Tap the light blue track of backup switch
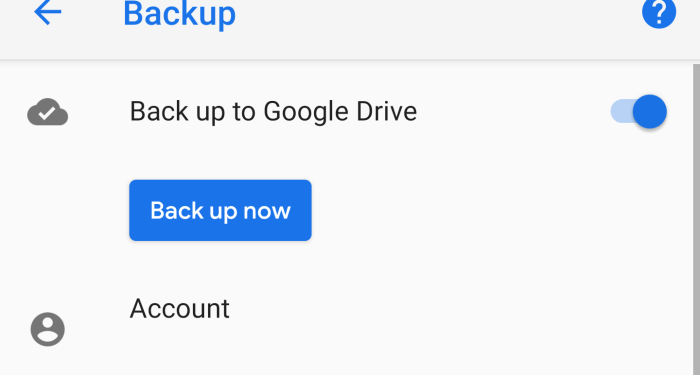 pos(621,112)
